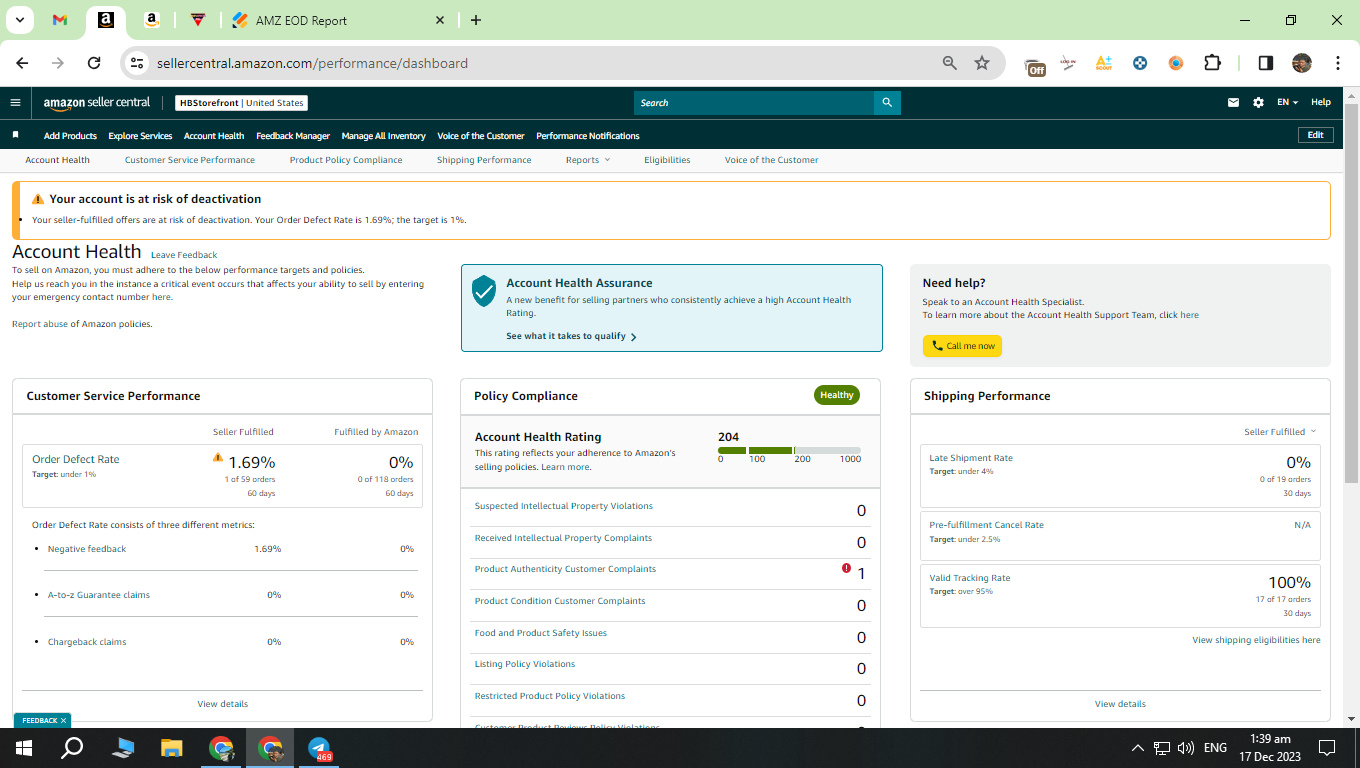Open File Explorer from the taskbar

172,748
